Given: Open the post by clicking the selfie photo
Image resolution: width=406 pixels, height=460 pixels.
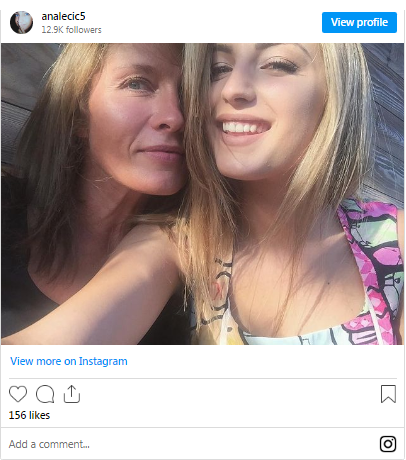Looking at the screenshot, I should pos(203,194).
